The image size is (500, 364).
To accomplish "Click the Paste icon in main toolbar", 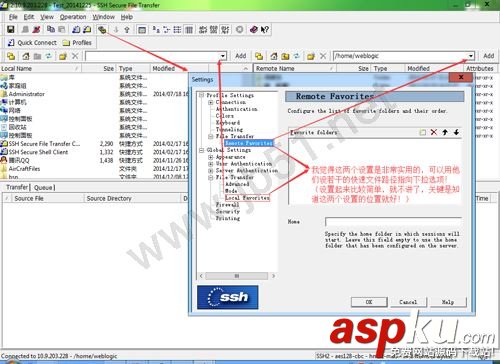I will [62, 30].
